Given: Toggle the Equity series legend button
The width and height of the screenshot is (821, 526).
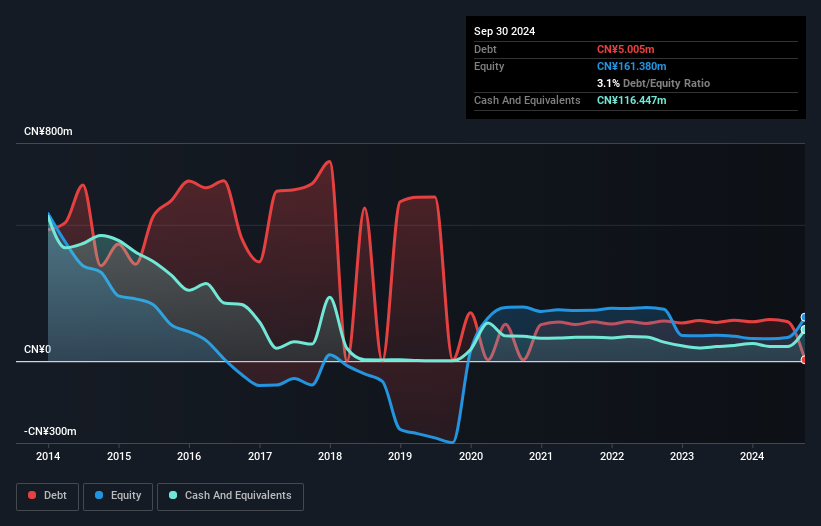Looking at the screenshot, I should pos(118,496).
